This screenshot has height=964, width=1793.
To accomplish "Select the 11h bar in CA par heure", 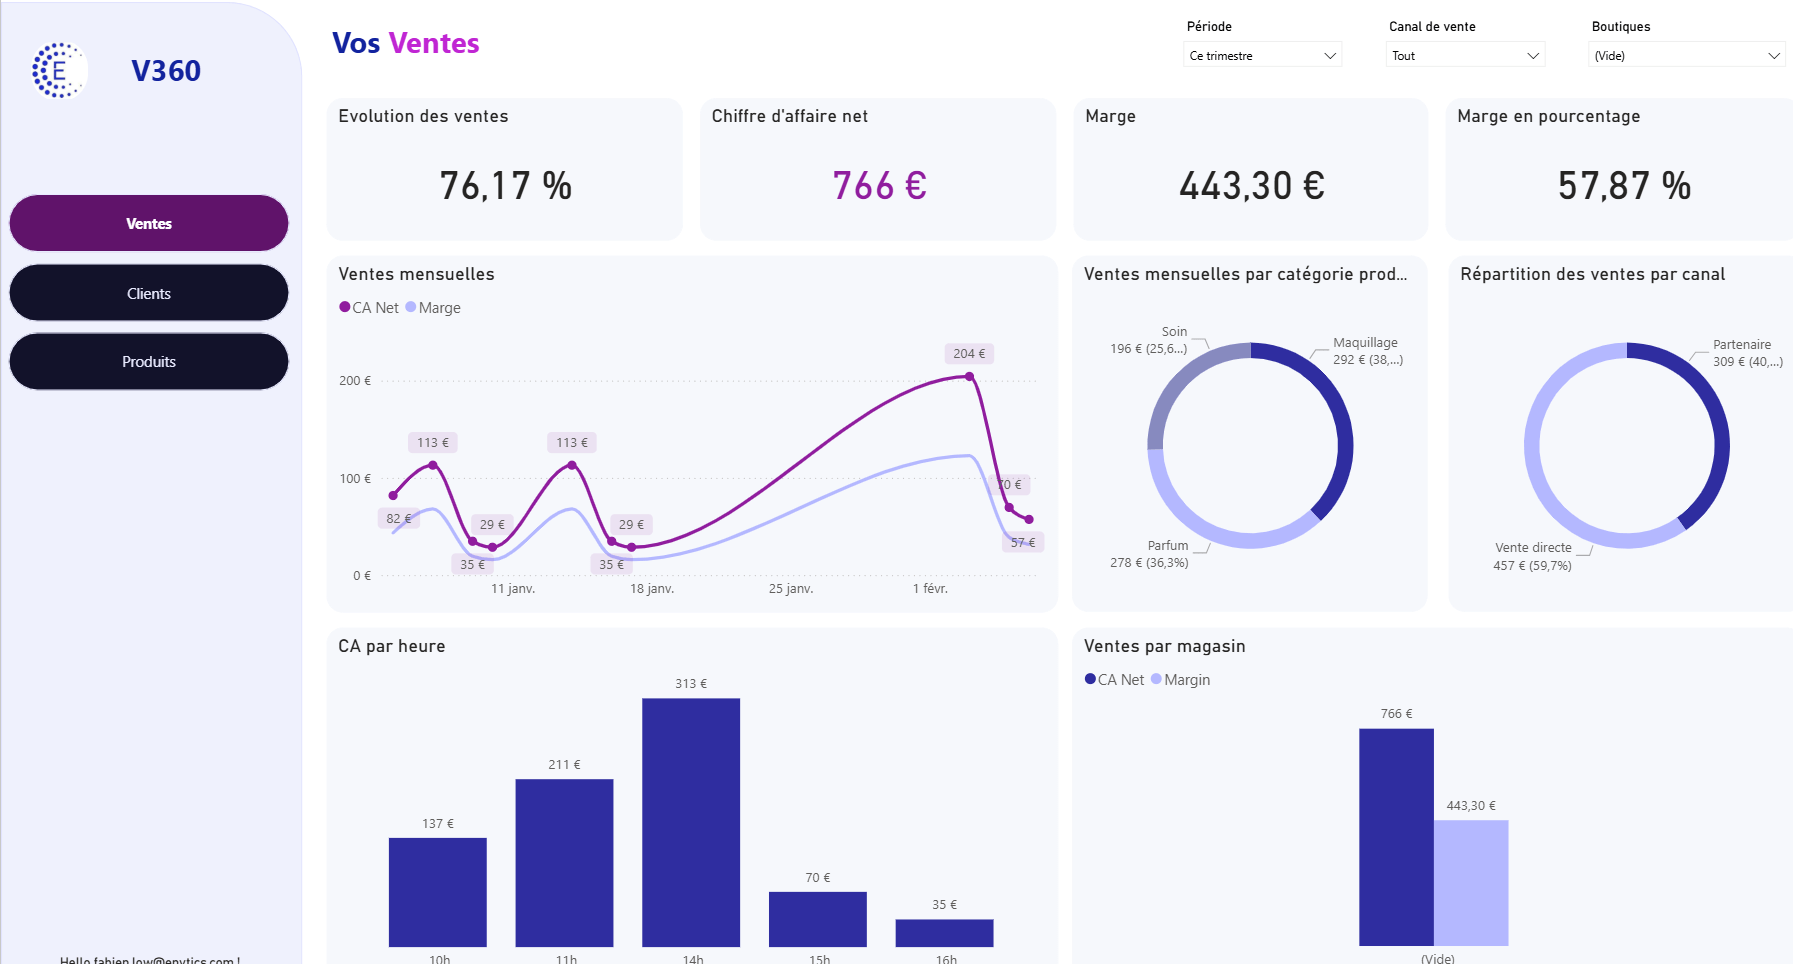I will click(x=564, y=862).
